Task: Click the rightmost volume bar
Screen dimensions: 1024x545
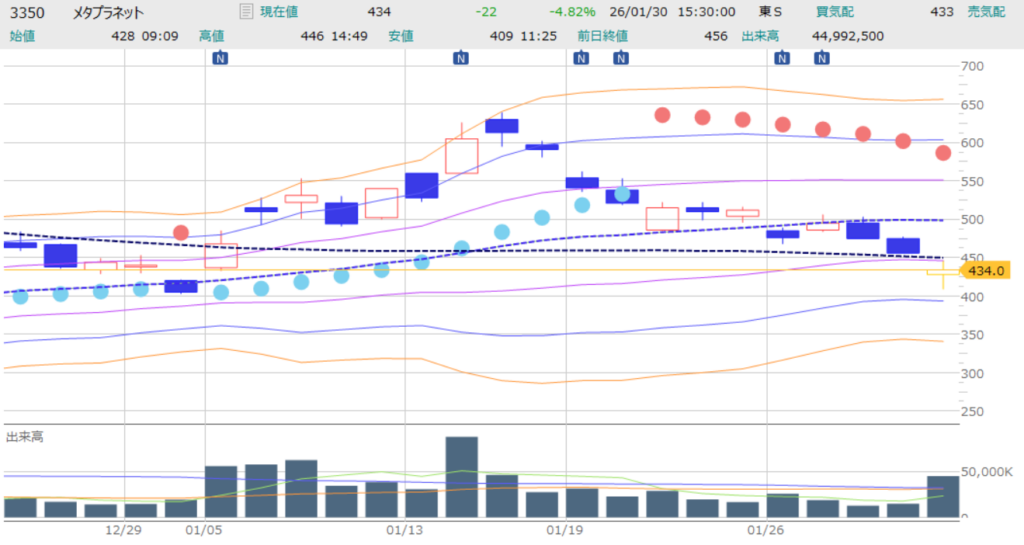Action: point(942,497)
